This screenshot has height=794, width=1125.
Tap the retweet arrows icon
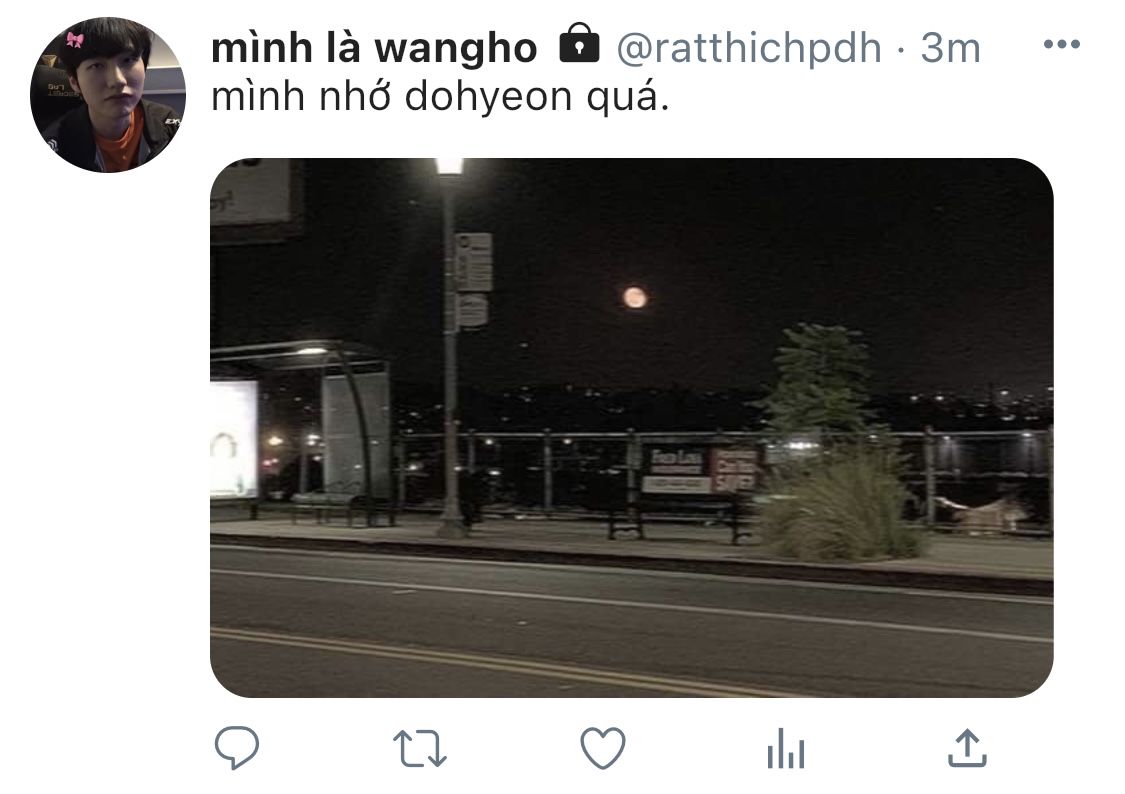(x=420, y=749)
